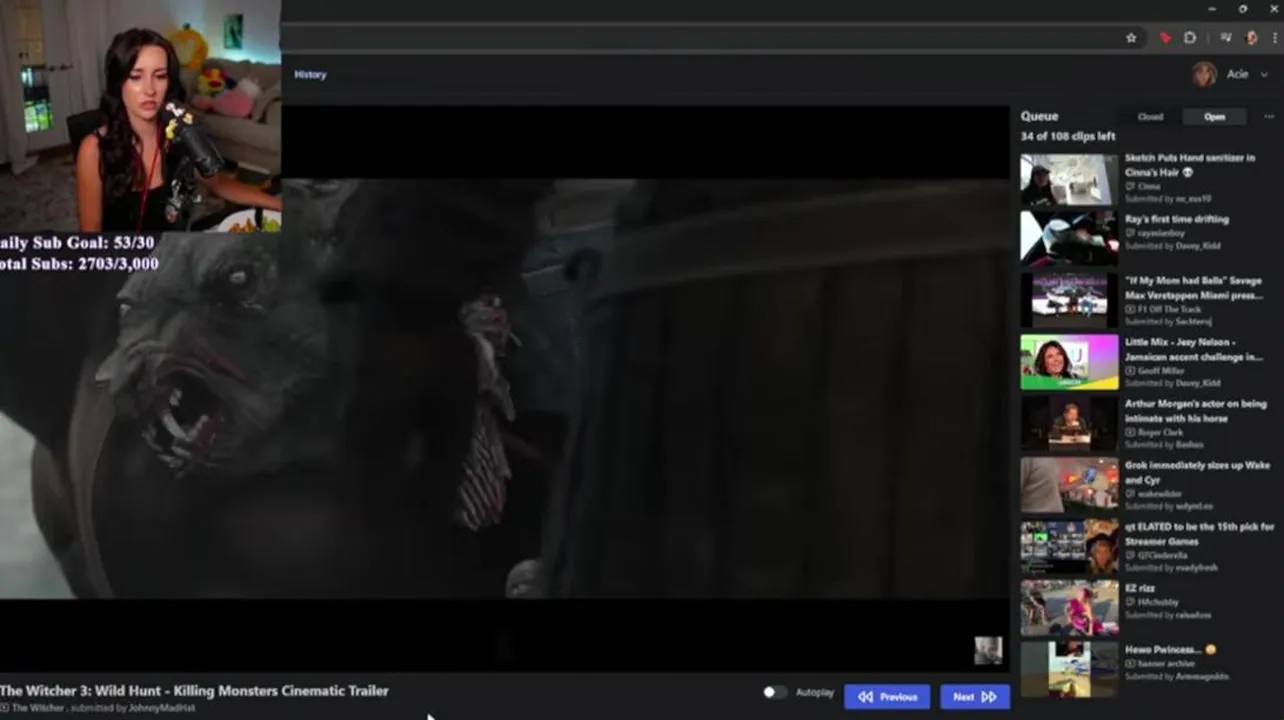Set the queue to Closed

[1150, 117]
